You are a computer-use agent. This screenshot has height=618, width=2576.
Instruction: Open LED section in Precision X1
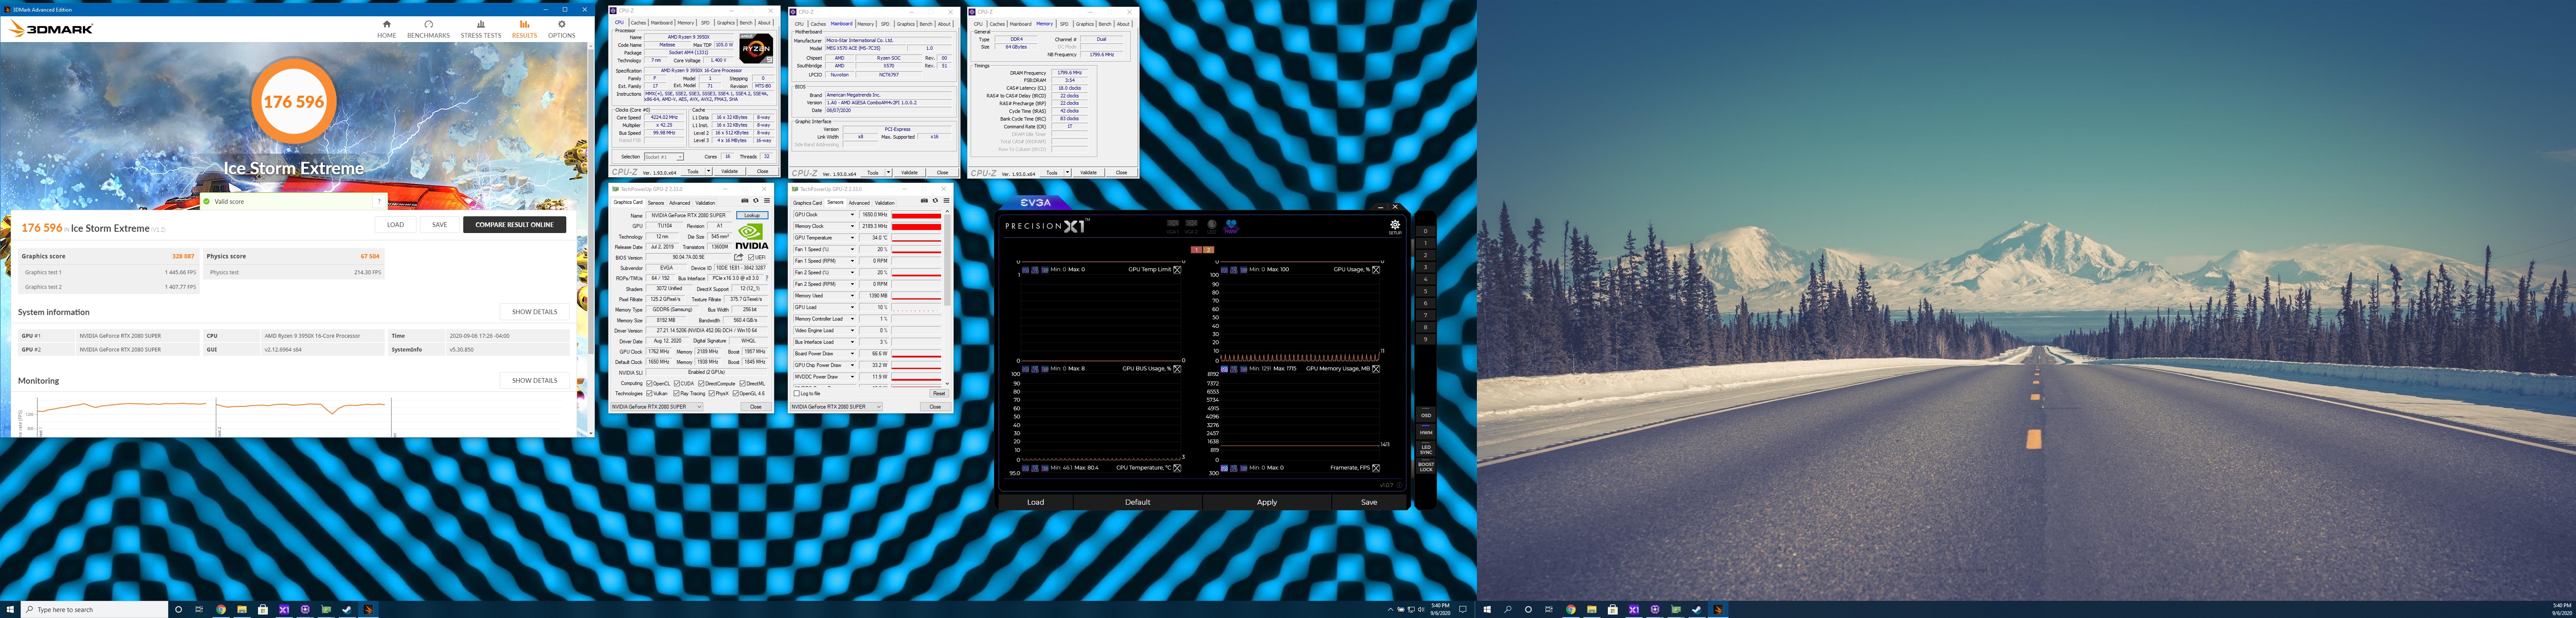(x=1211, y=226)
